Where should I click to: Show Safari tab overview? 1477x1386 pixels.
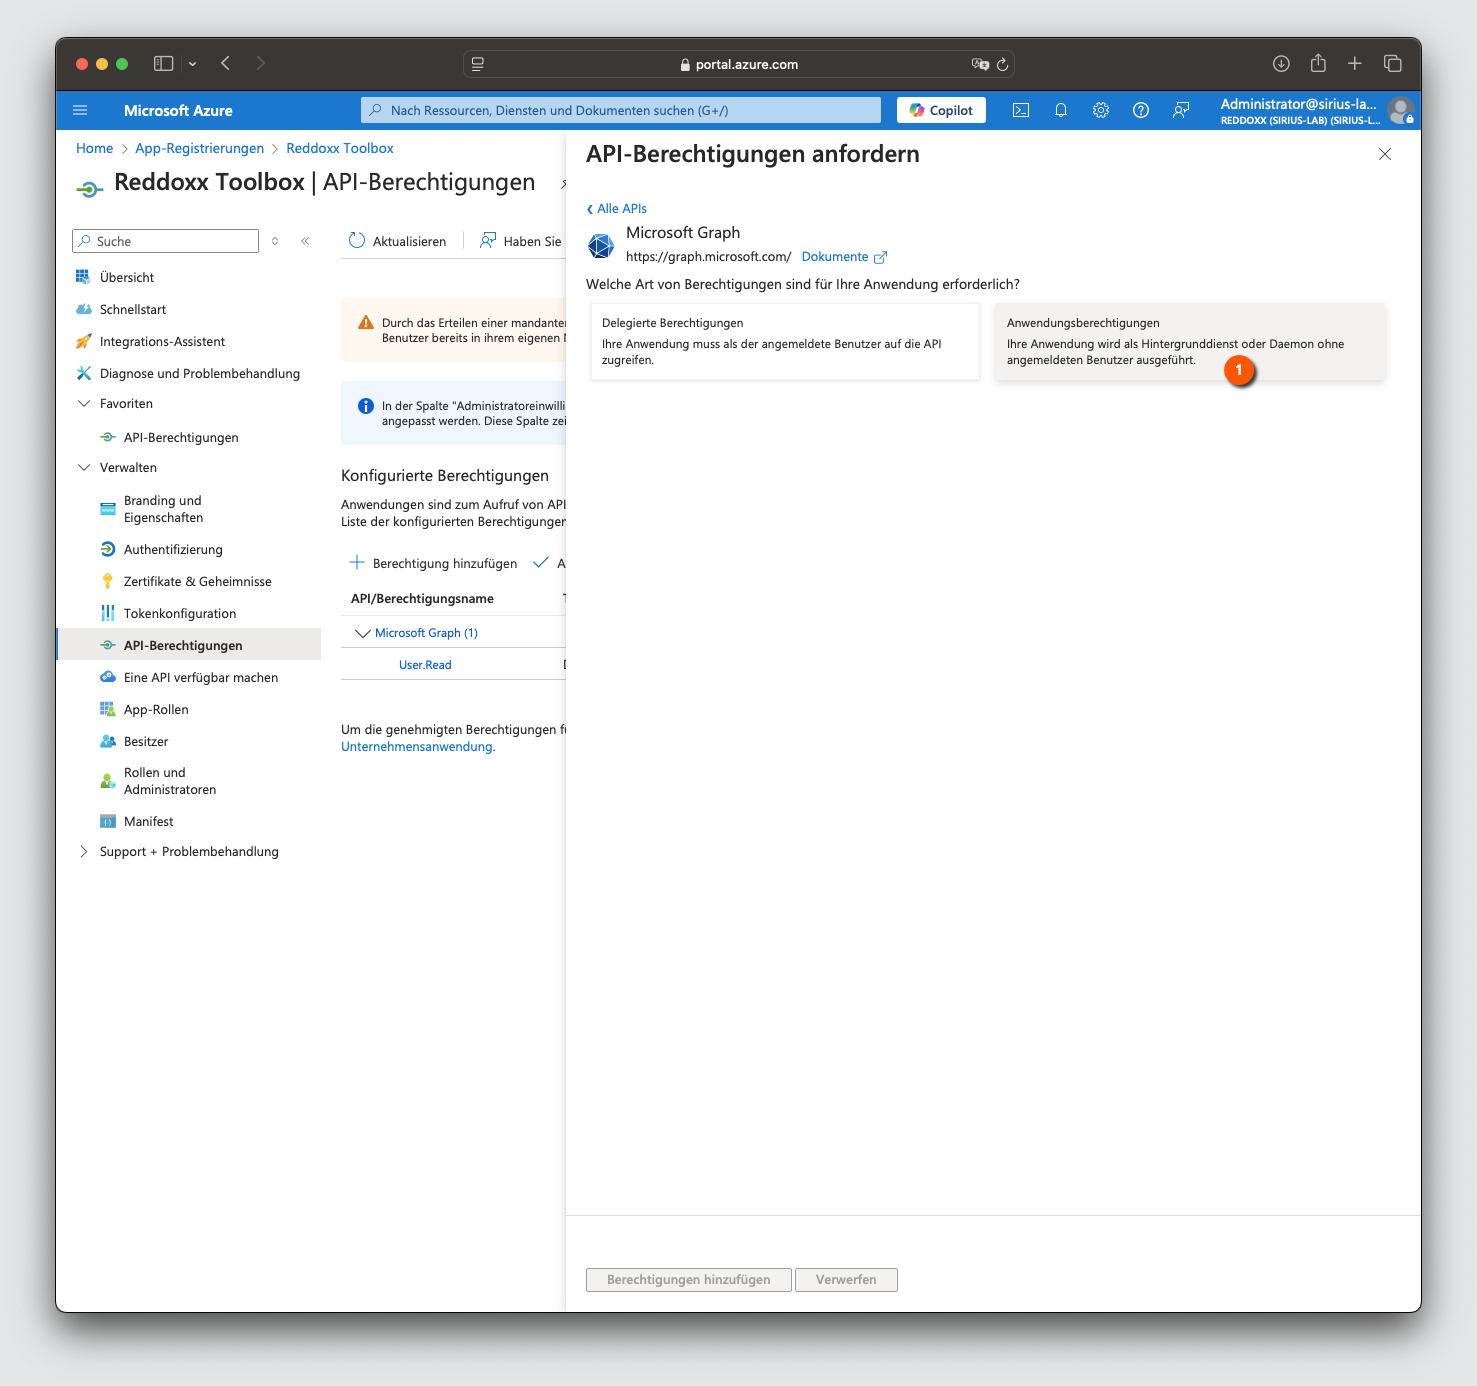(1392, 64)
